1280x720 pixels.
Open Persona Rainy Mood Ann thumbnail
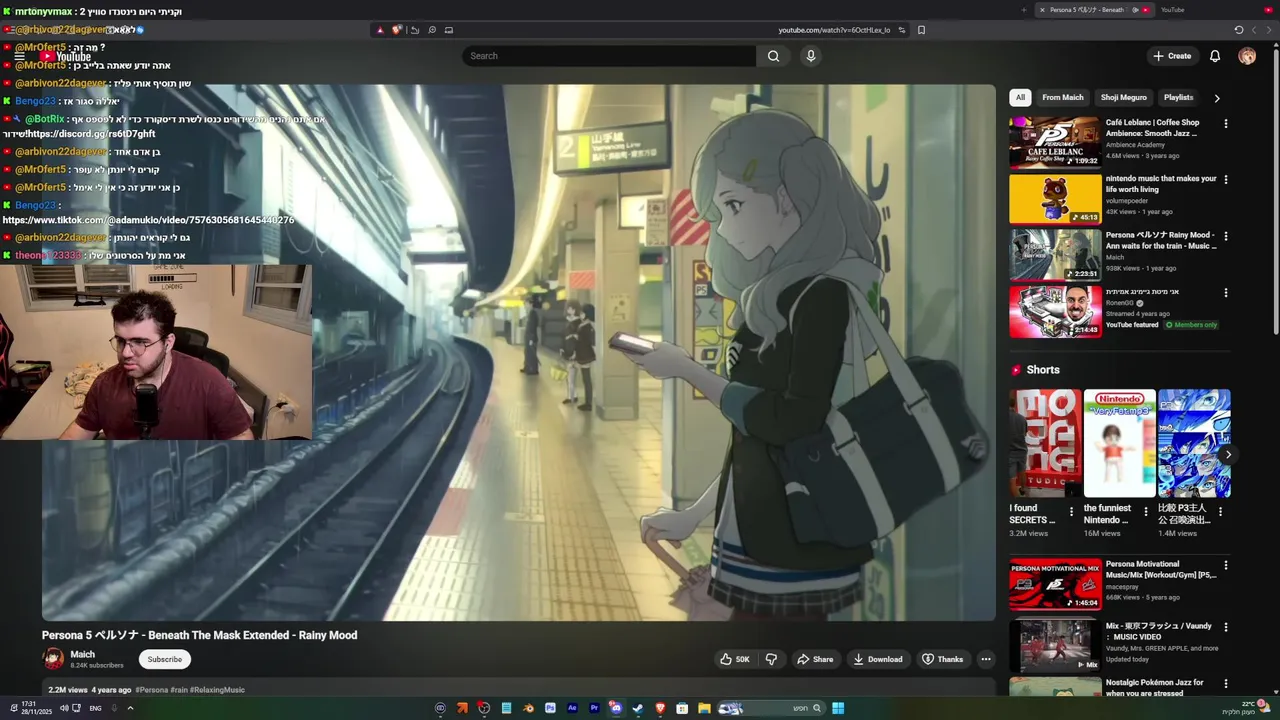(x=1055, y=255)
